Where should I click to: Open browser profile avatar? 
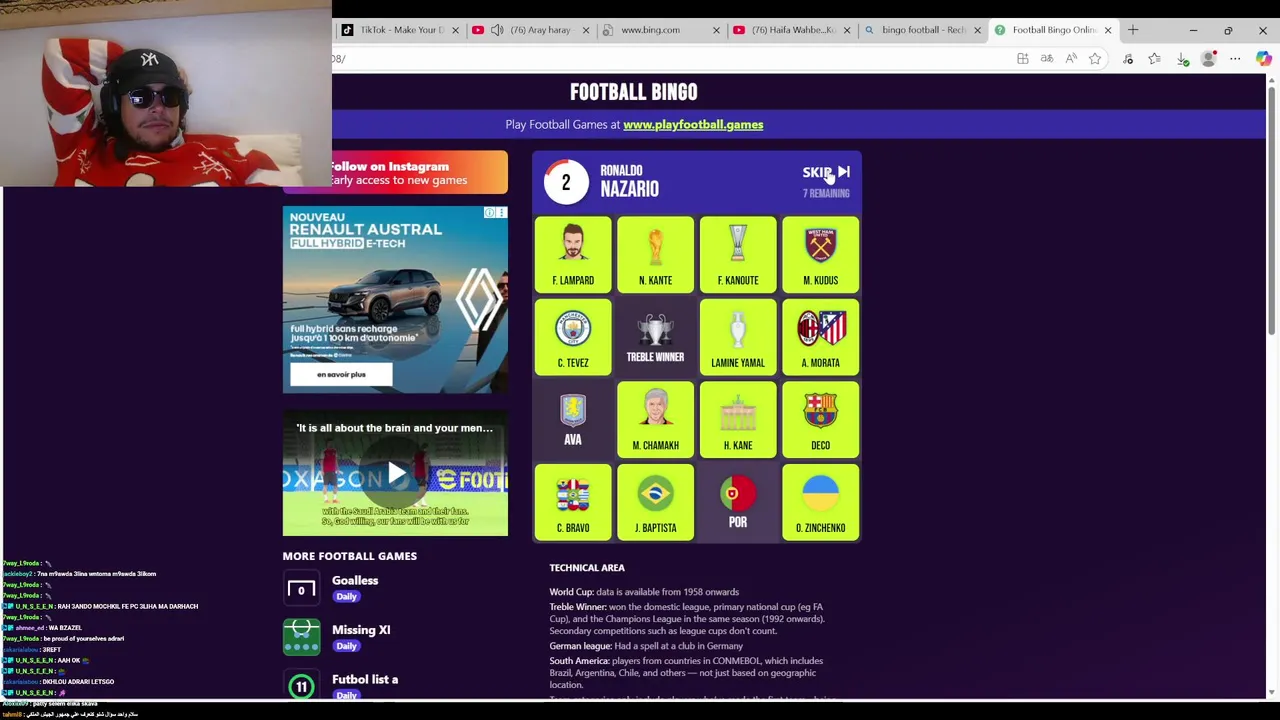point(1208,59)
